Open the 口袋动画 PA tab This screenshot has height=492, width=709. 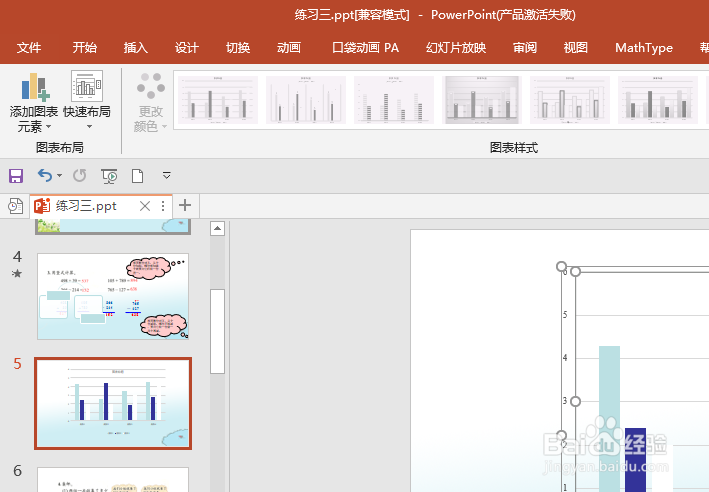(365, 47)
